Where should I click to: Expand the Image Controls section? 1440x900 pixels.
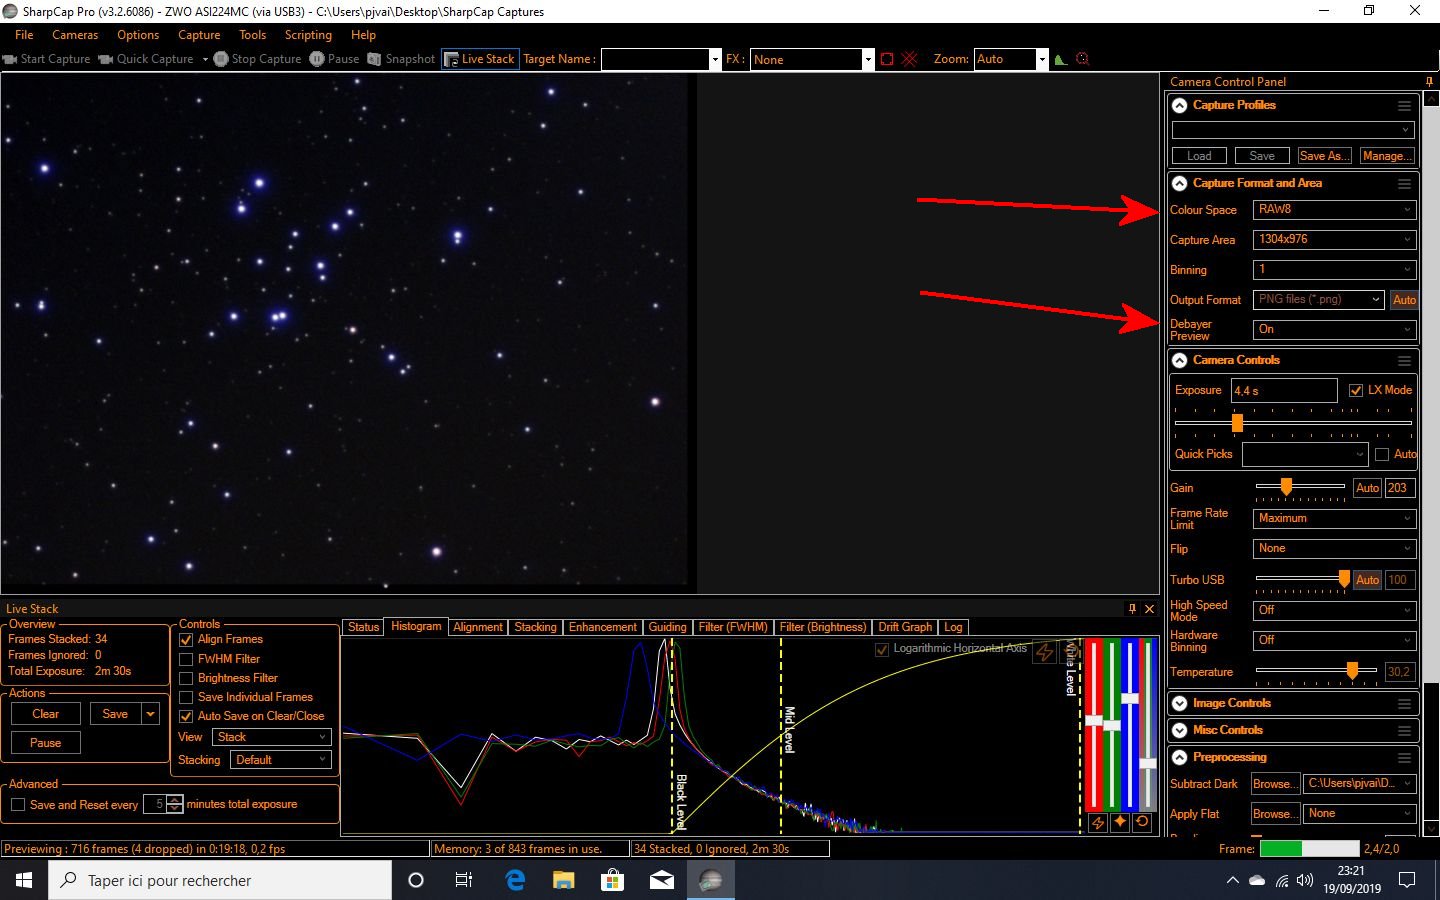coord(1180,703)
